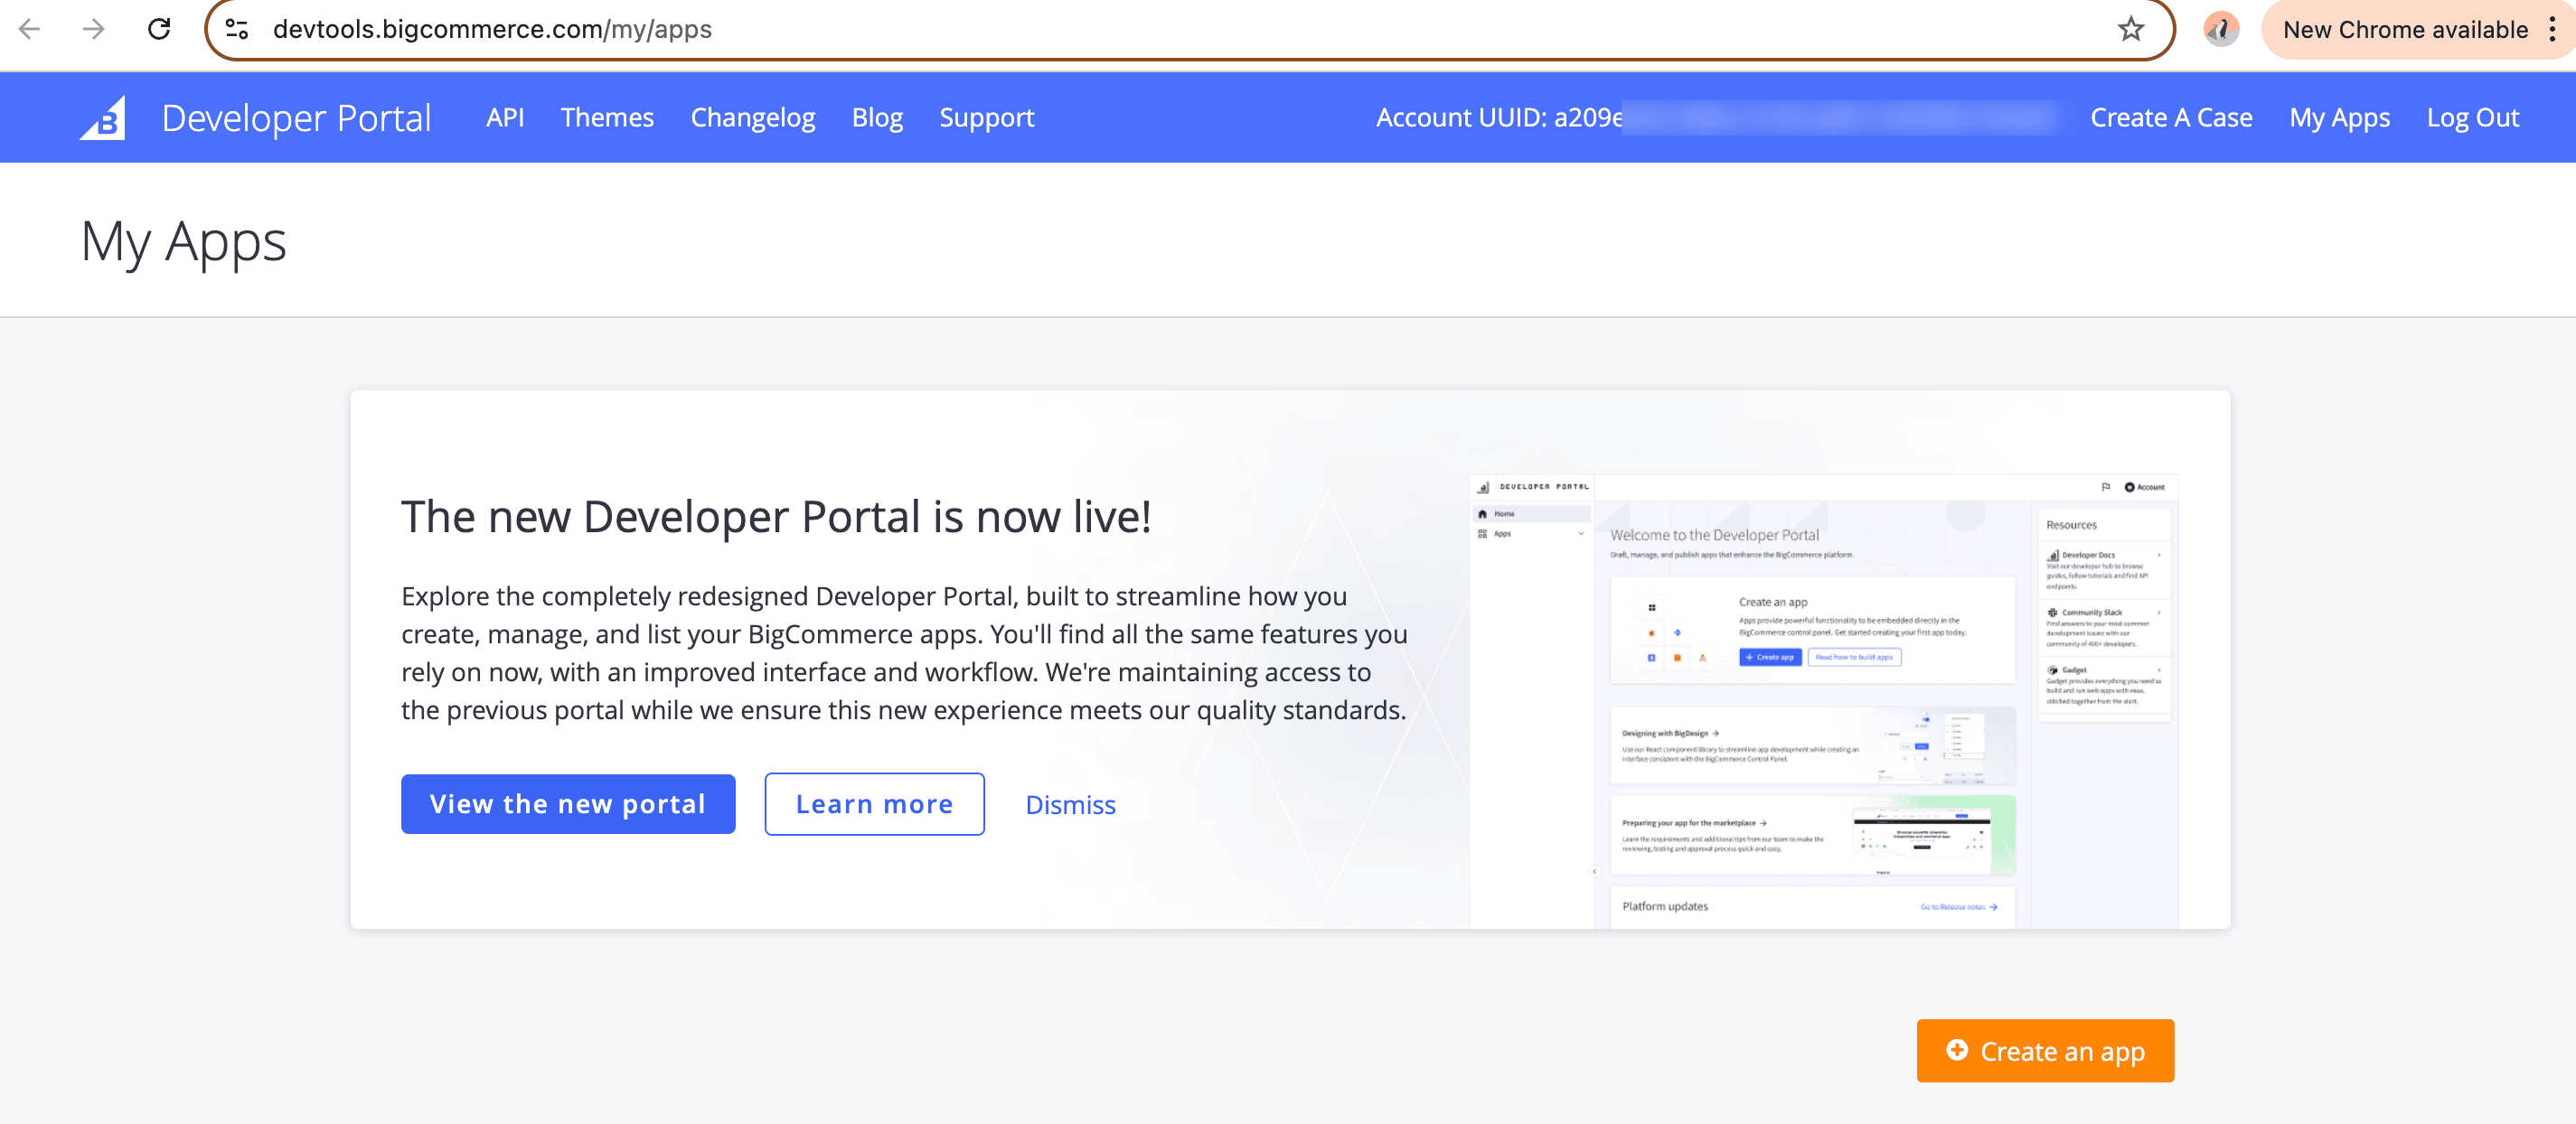2576x1124 pixels.
Task: Open the Changelog nav link
Action: click(x=752, y=117)
